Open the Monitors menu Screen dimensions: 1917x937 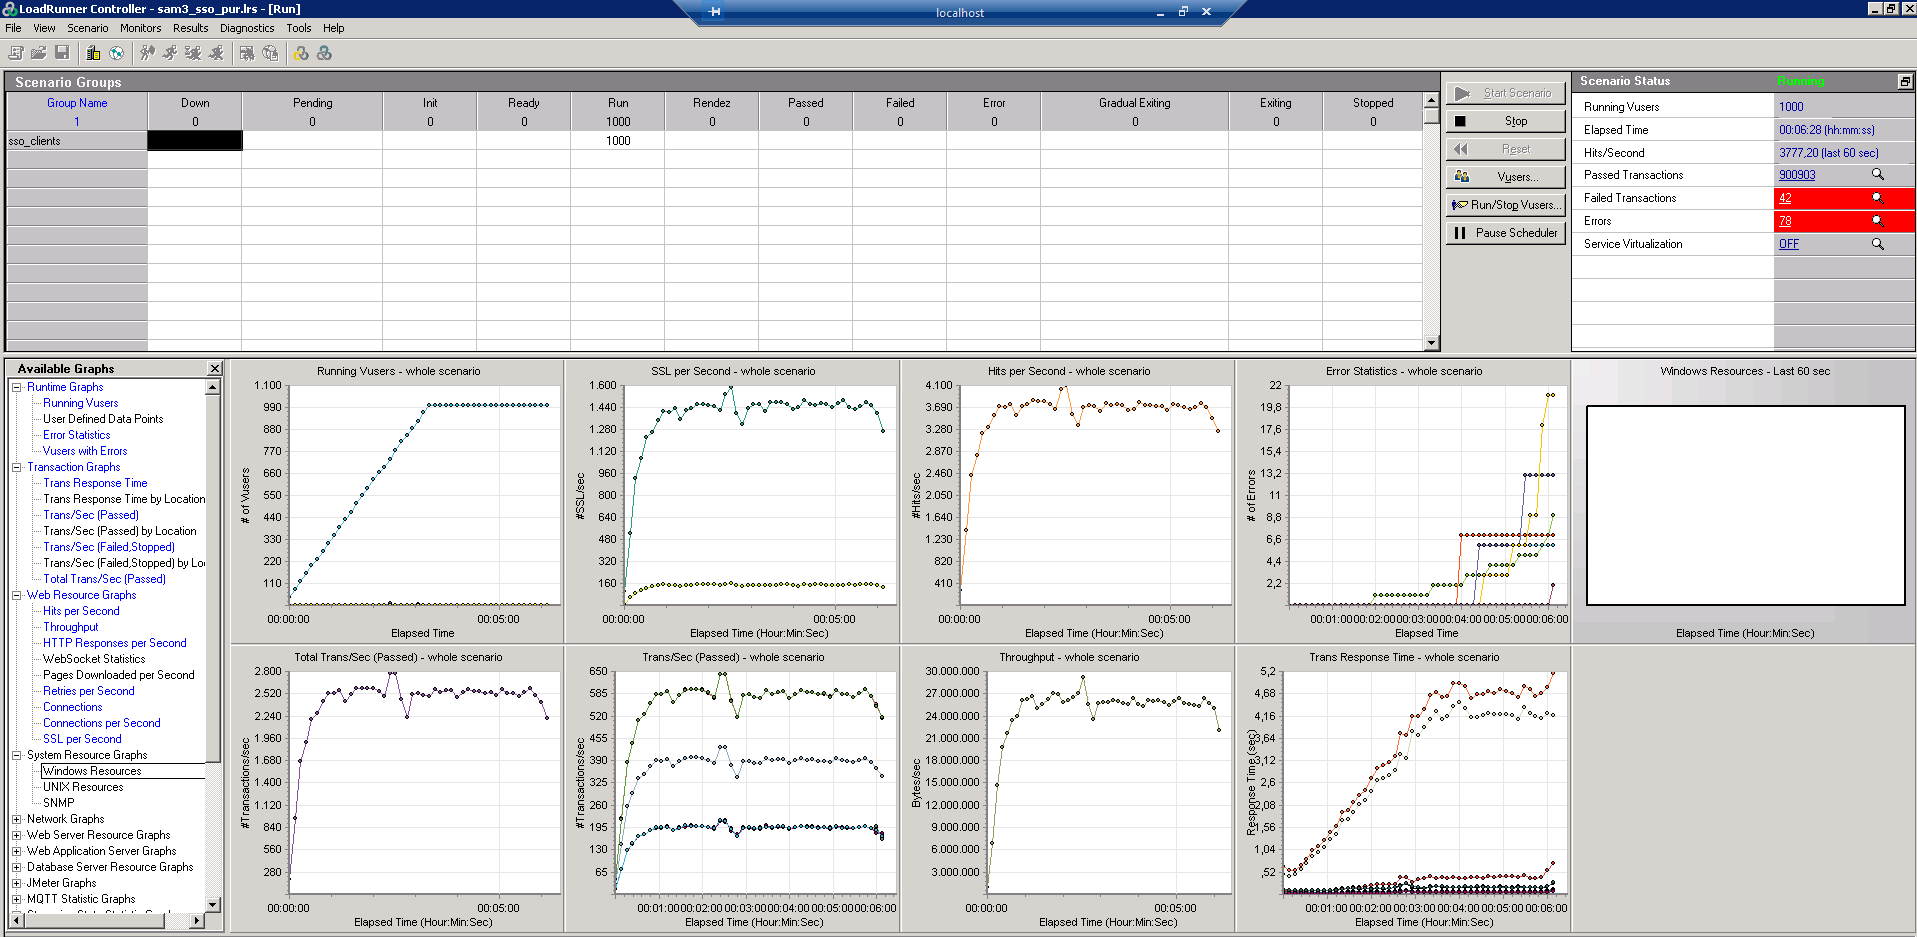coord(140,28)
